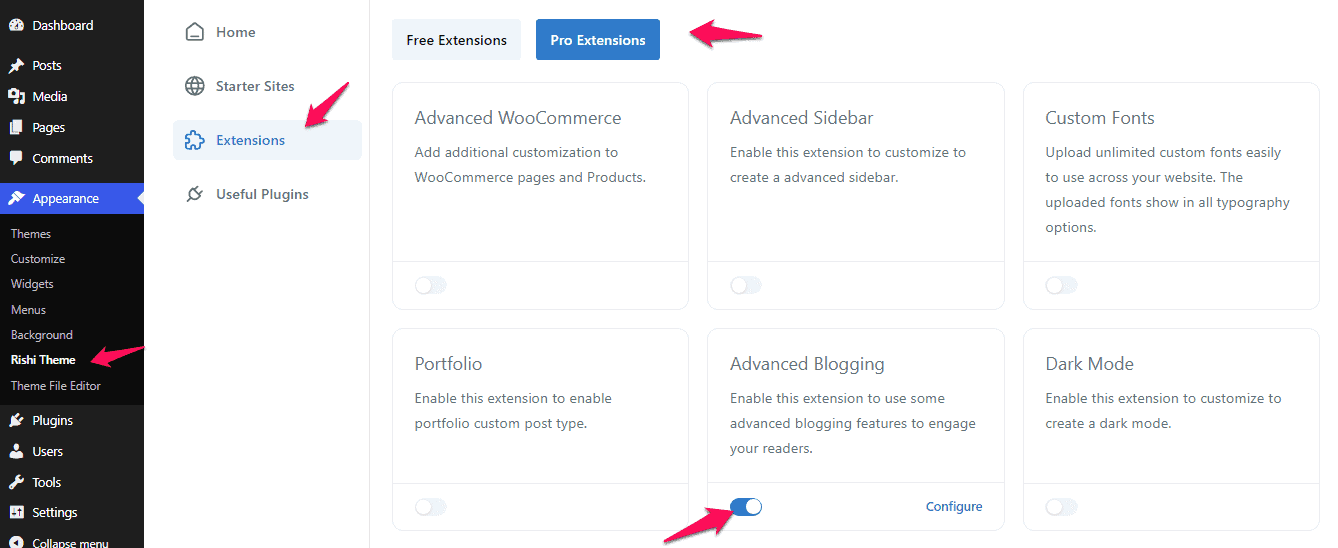Click the Dashboard gauge icon
1338x548 pixels.
[16, 25]
